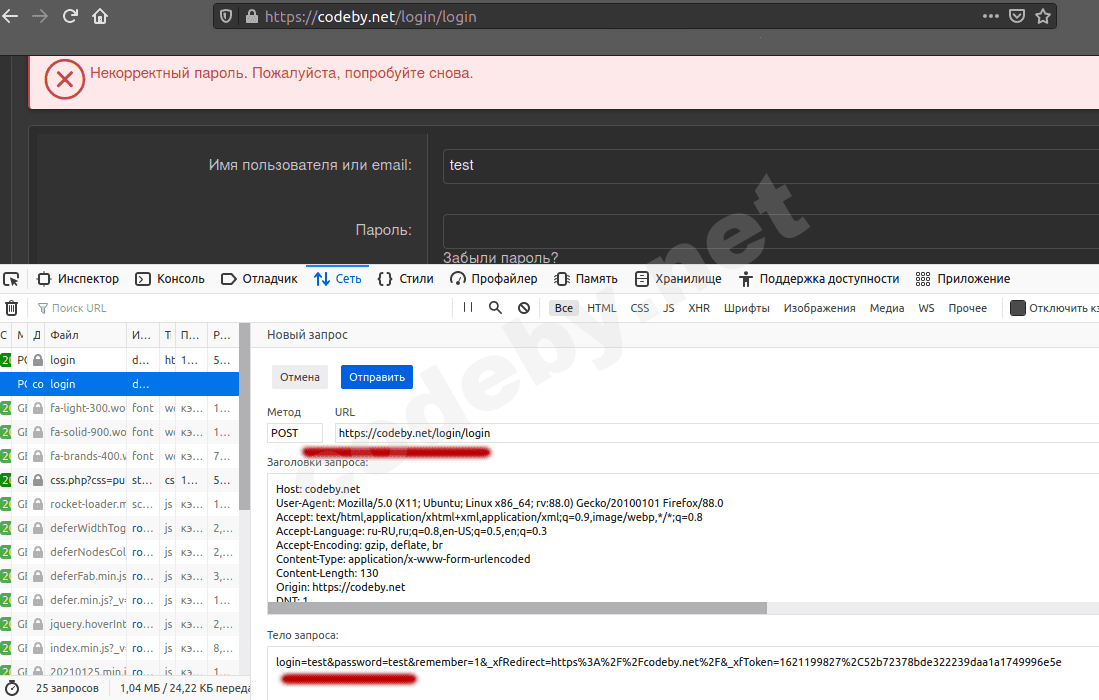
Task: Send the request with Отправить
Action: pos(377,377)
